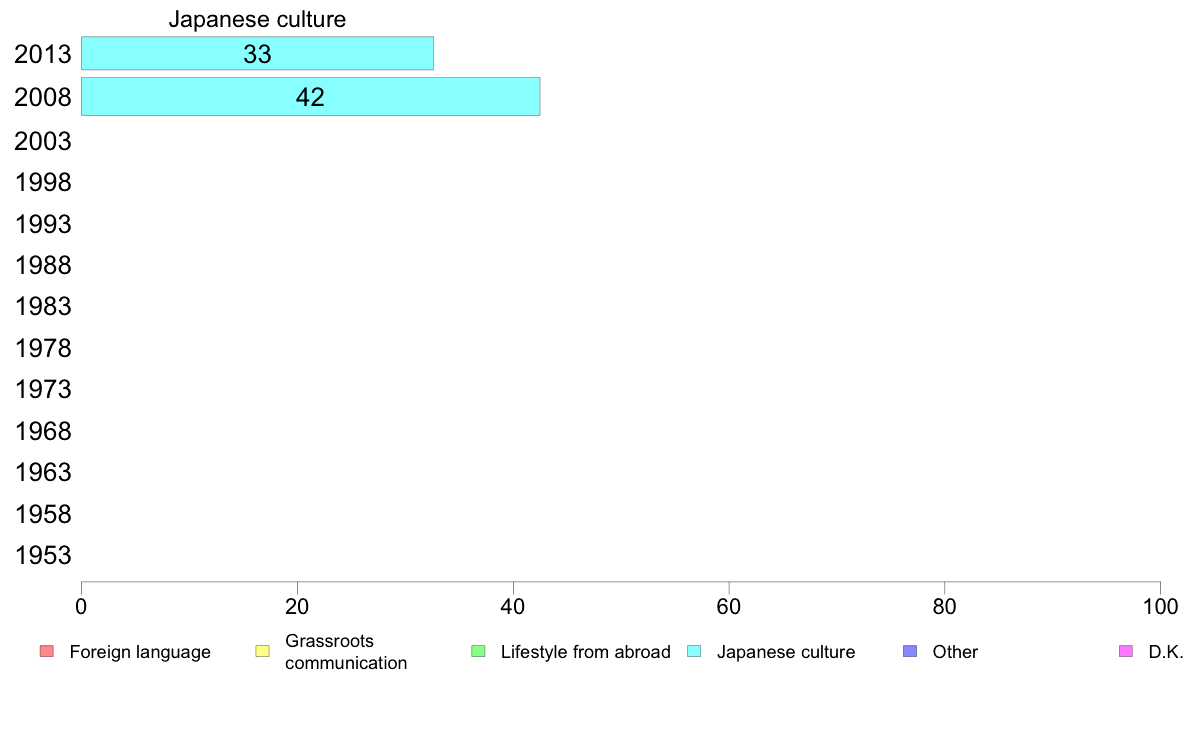The height and width of the screenshot is (736, 1188).
Task: Click the Lifestyle from abroad legend text
Action: [x=586, y=652]
